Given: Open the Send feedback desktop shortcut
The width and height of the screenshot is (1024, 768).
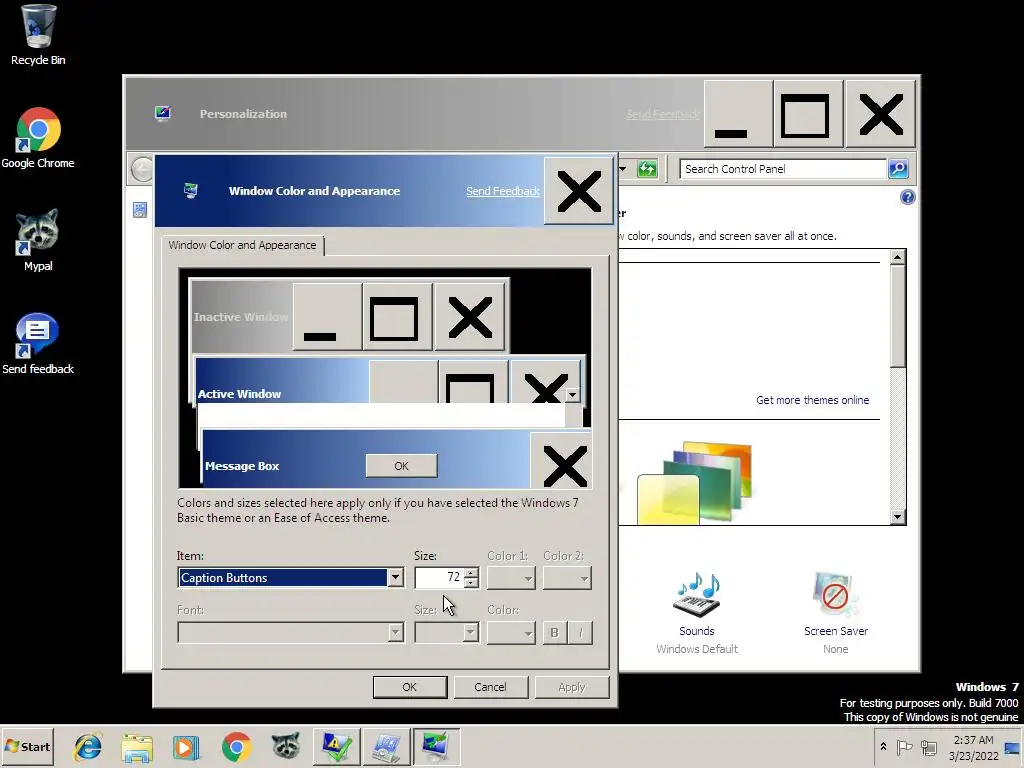Looking at the screenshot, I should pos(38,344).
